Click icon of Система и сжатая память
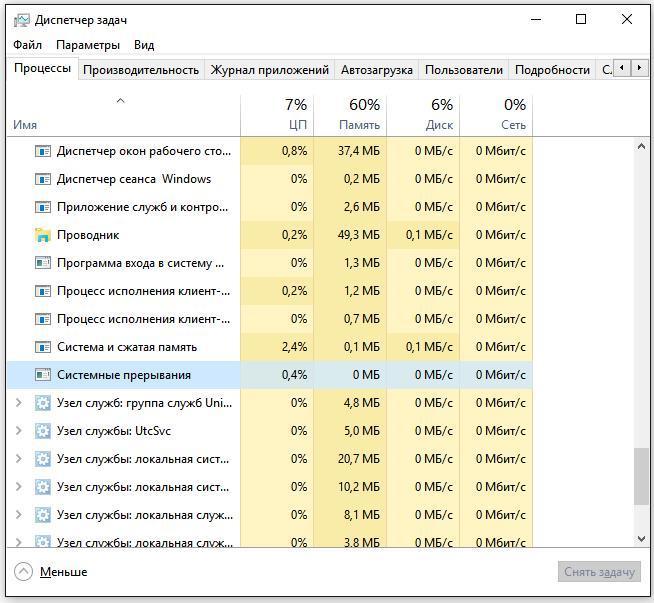 [x=43, y=347]
